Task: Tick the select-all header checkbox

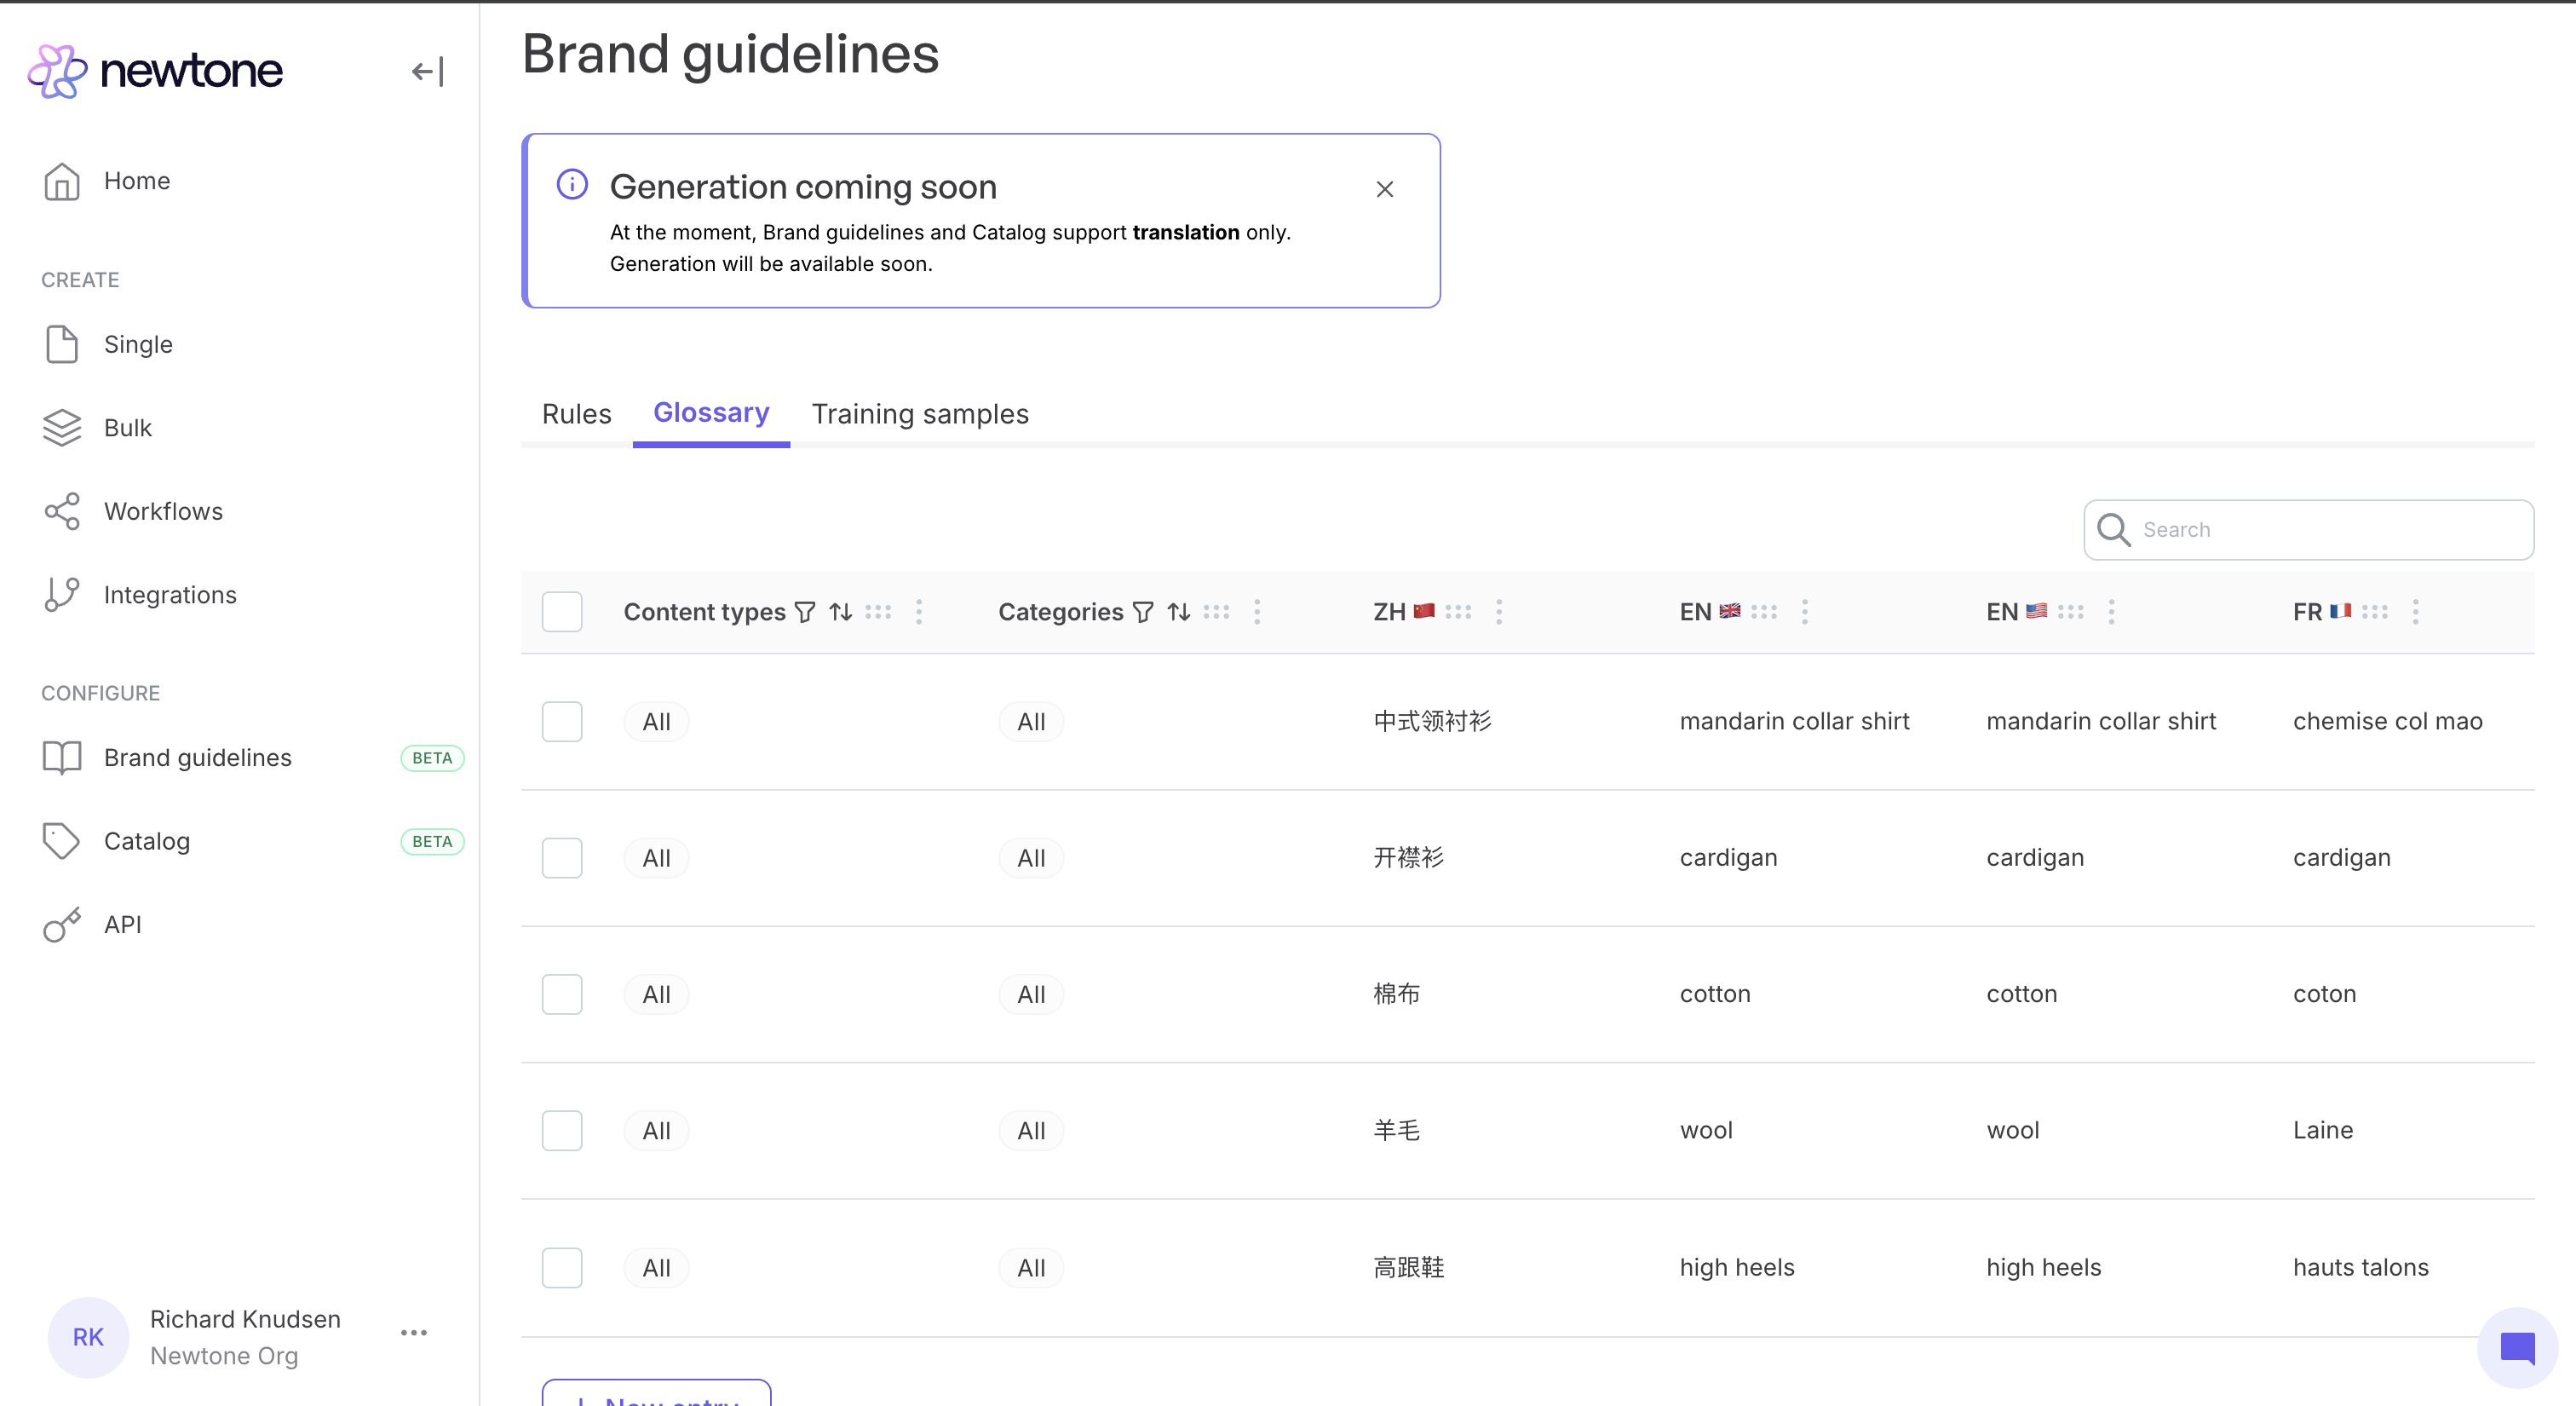Action: click(x=562, y=612)
